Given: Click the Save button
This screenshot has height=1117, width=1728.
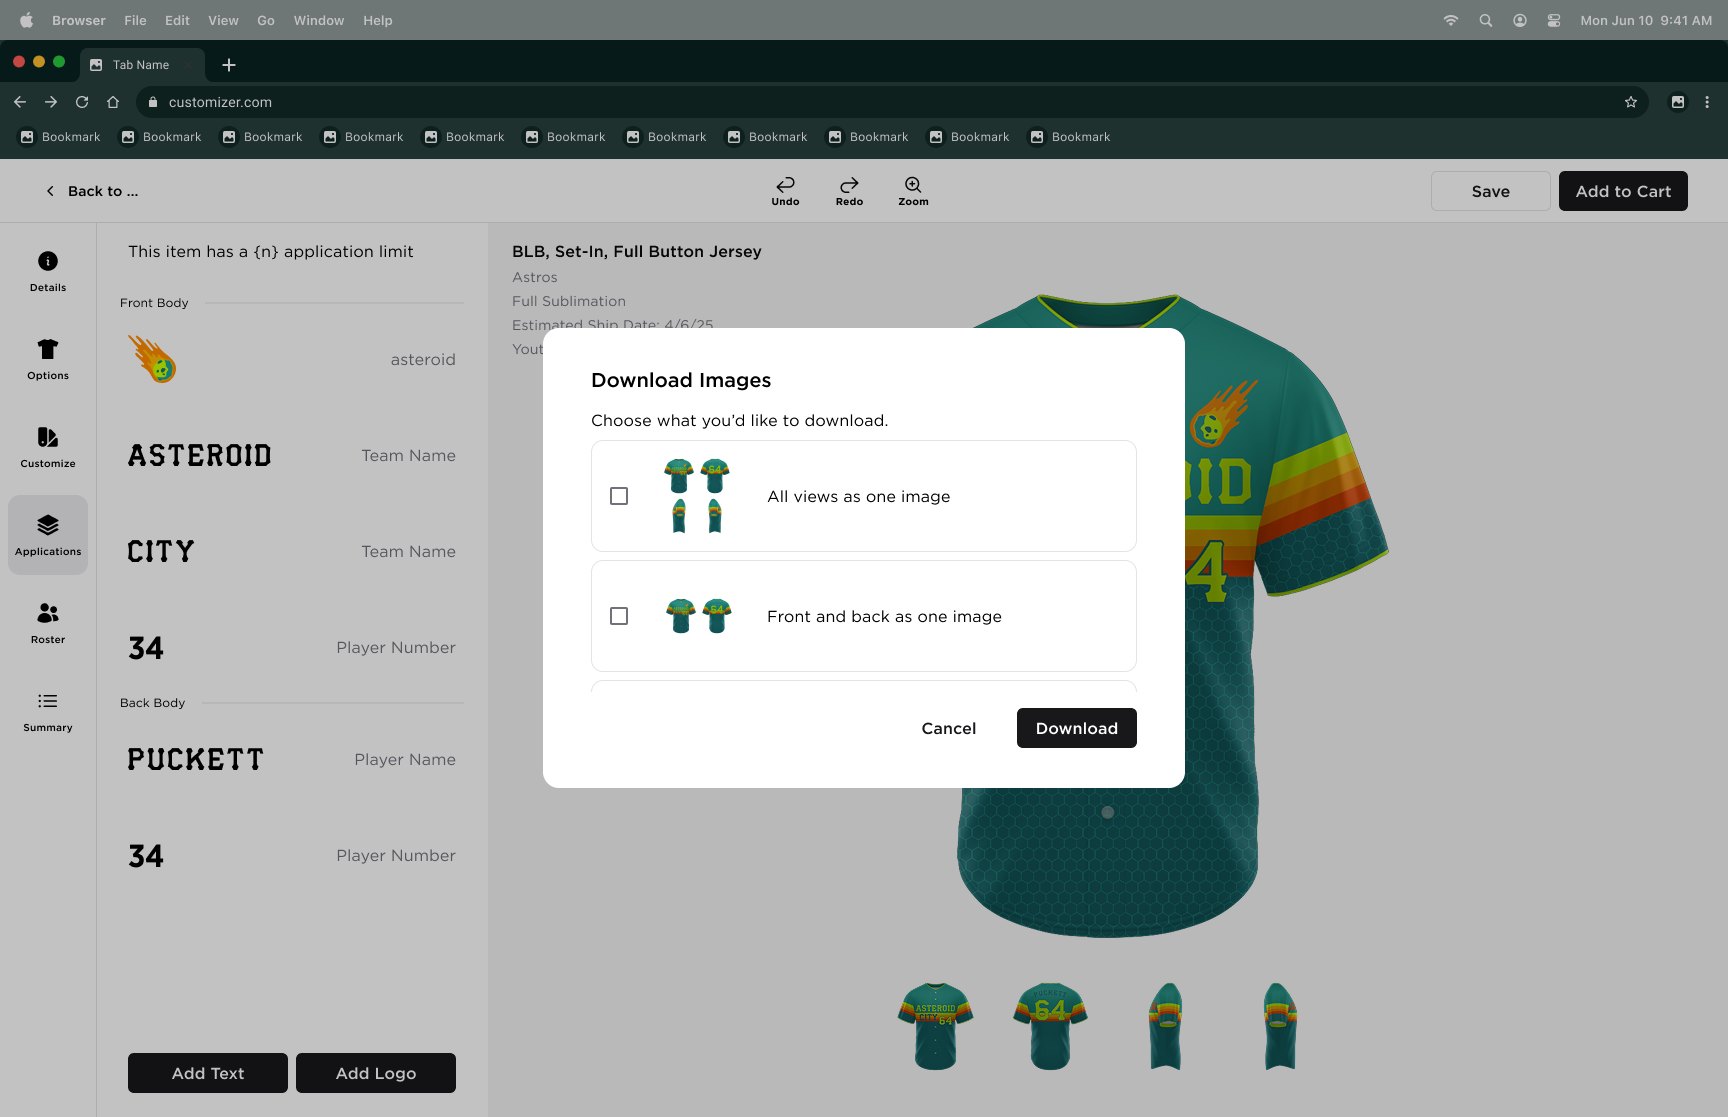Looking at the screenshot, I should pyautogui.click(x=1491, y=191).
